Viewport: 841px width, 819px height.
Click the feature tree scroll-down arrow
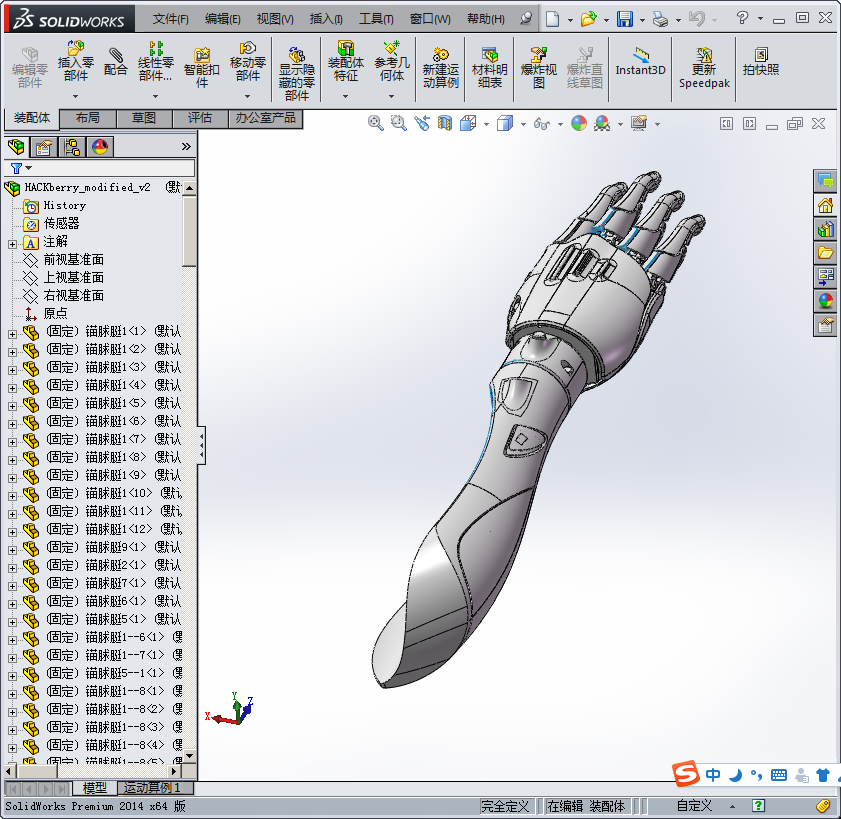pos(189,755)
